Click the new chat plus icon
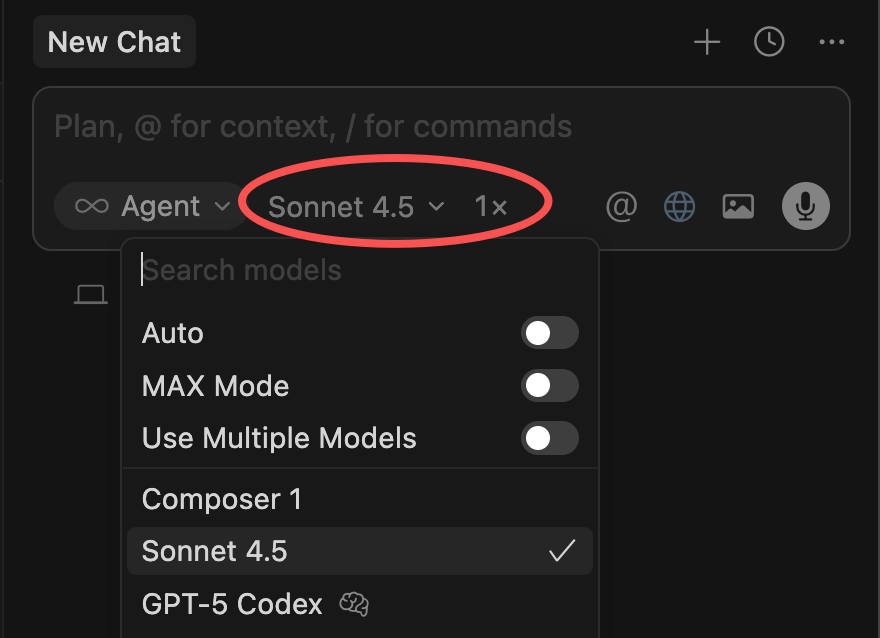The width and height of the screenshot is (880, 638). click(706, 42)
